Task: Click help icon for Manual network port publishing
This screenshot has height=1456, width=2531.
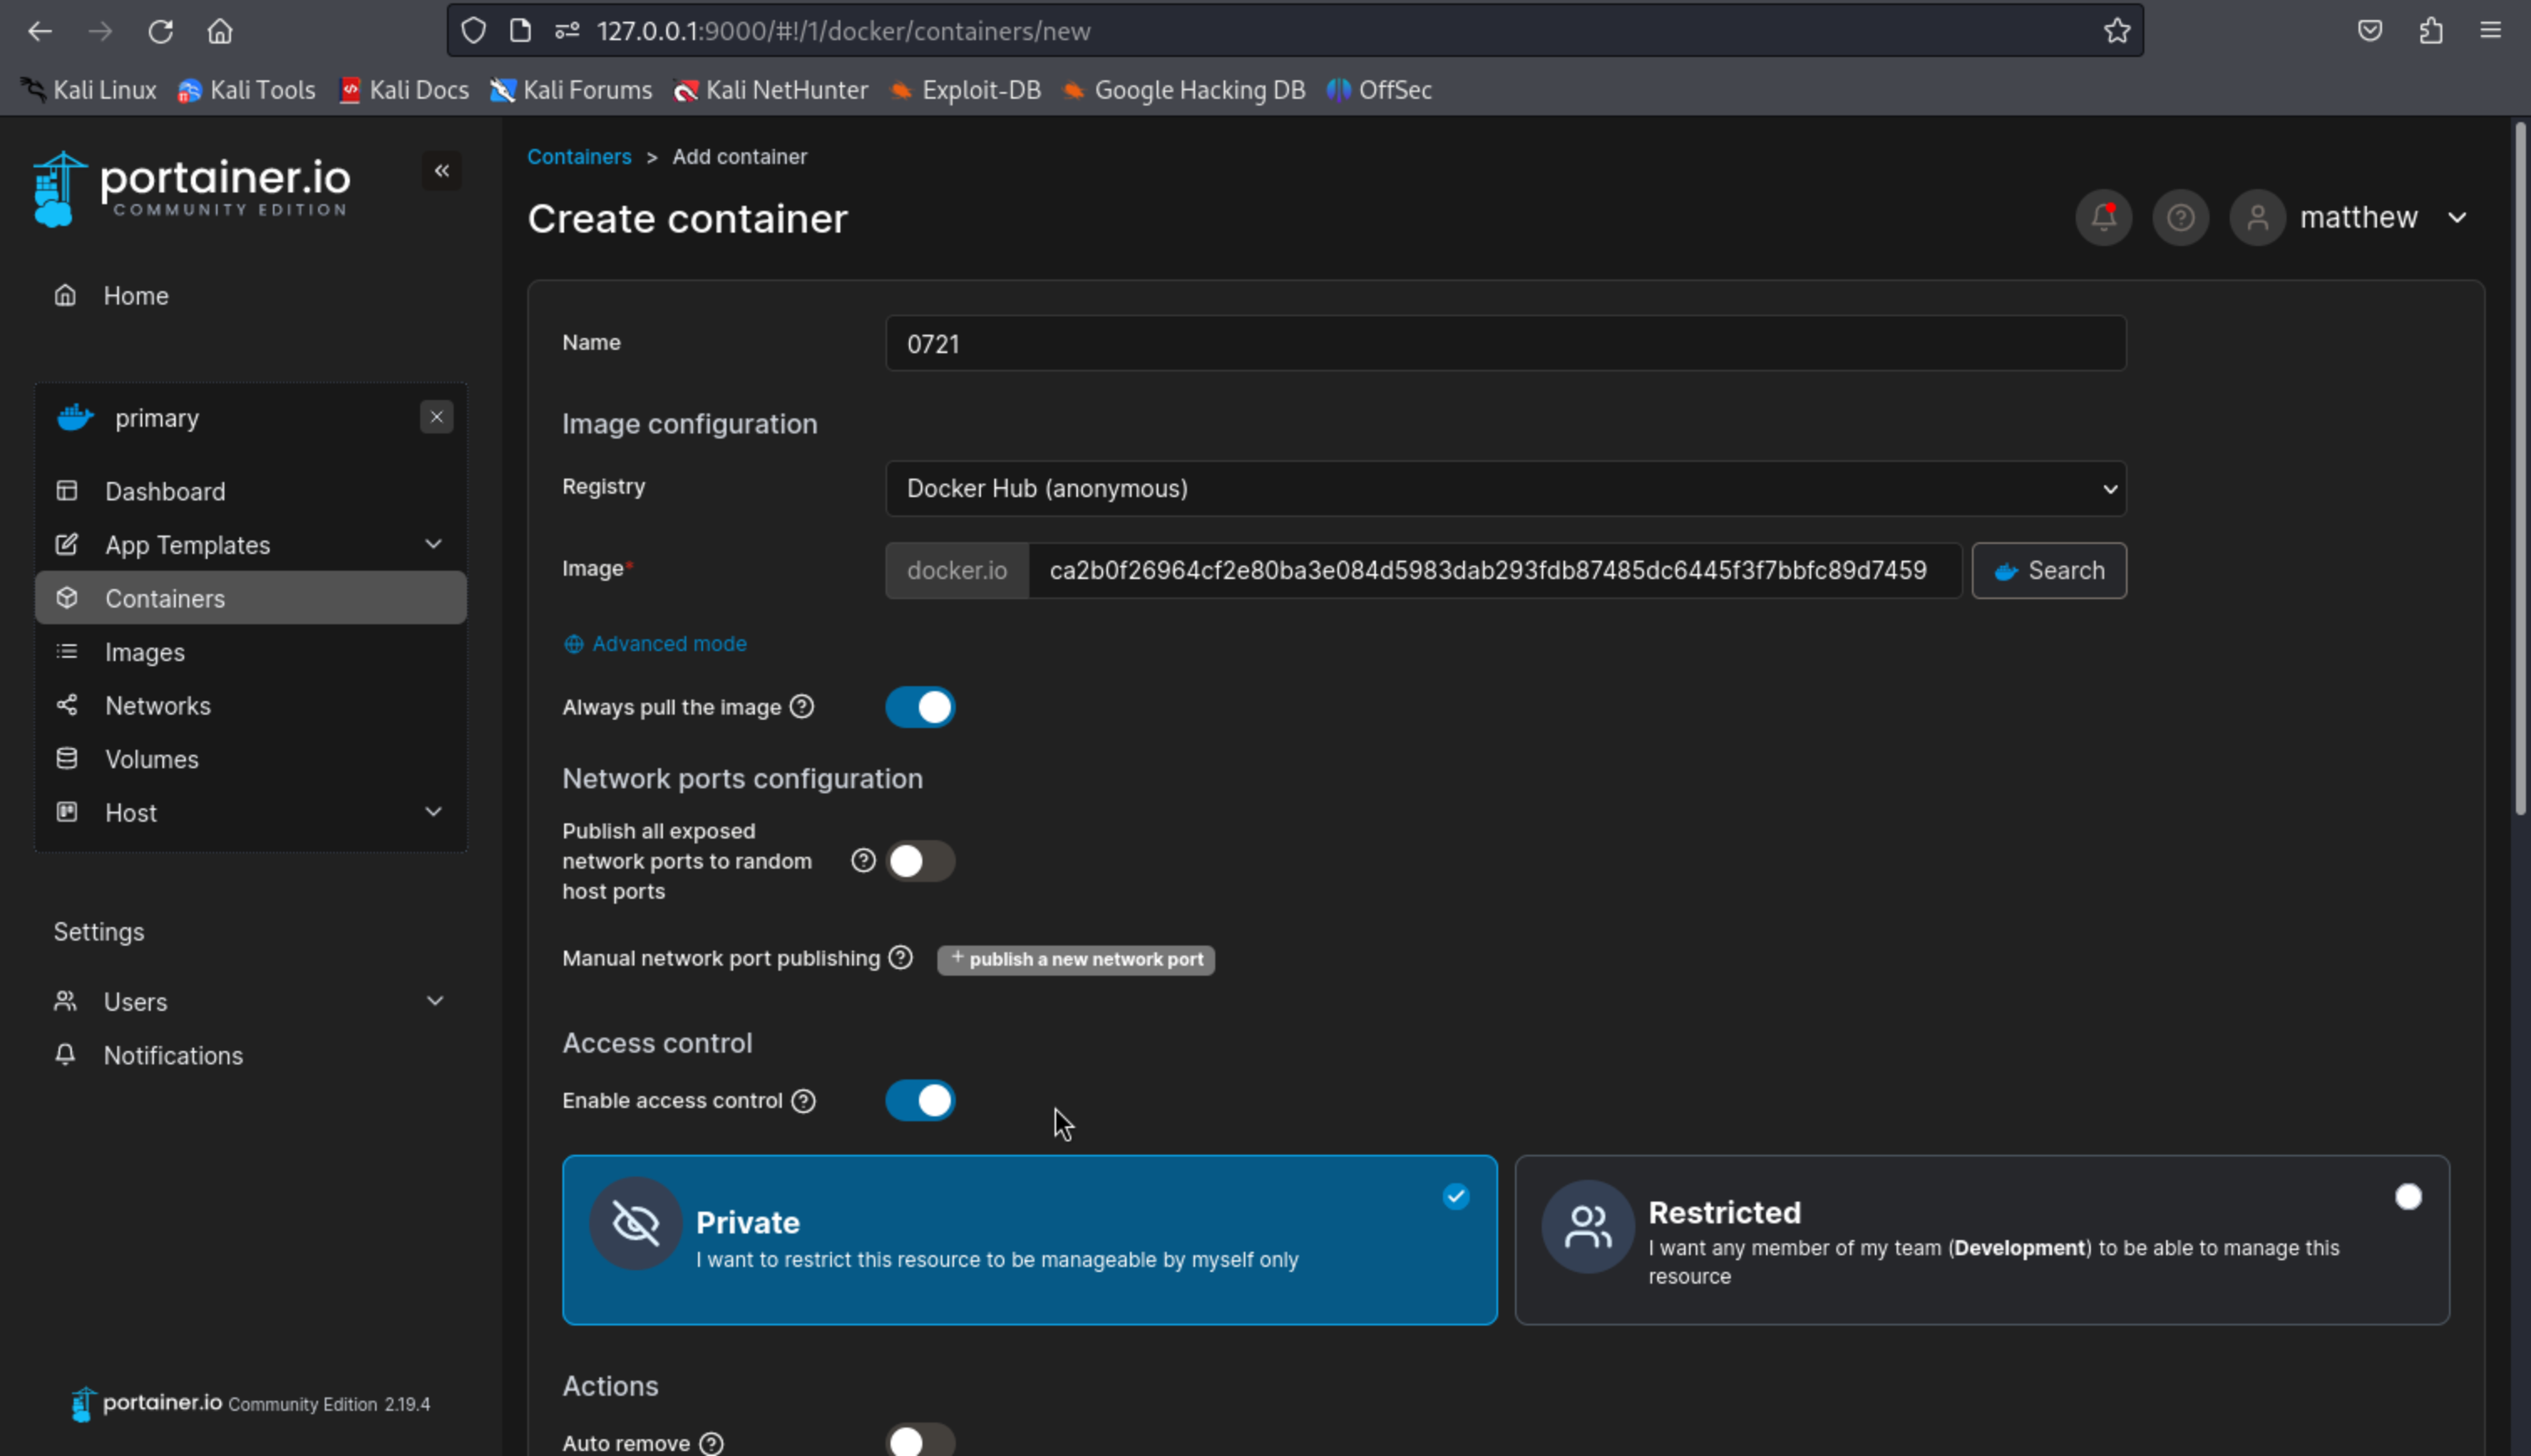Action: click(901, 958)
